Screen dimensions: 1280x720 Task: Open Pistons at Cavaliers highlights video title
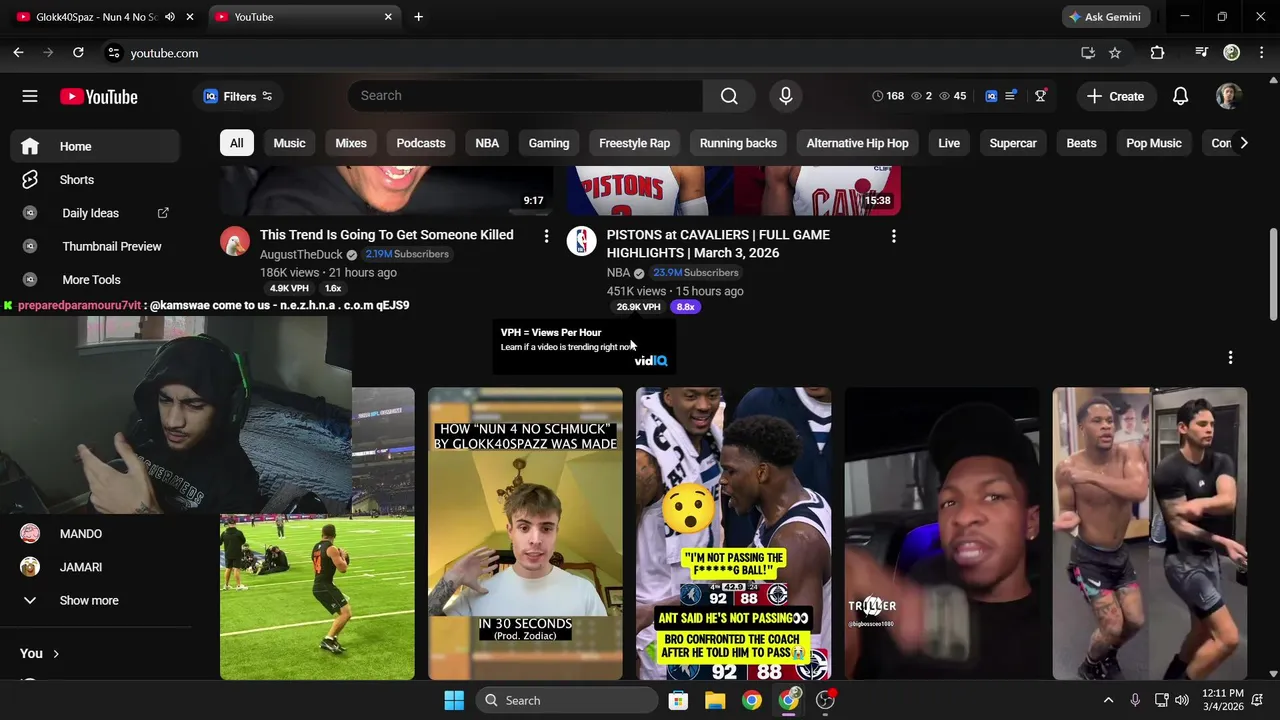coord(718,244)
